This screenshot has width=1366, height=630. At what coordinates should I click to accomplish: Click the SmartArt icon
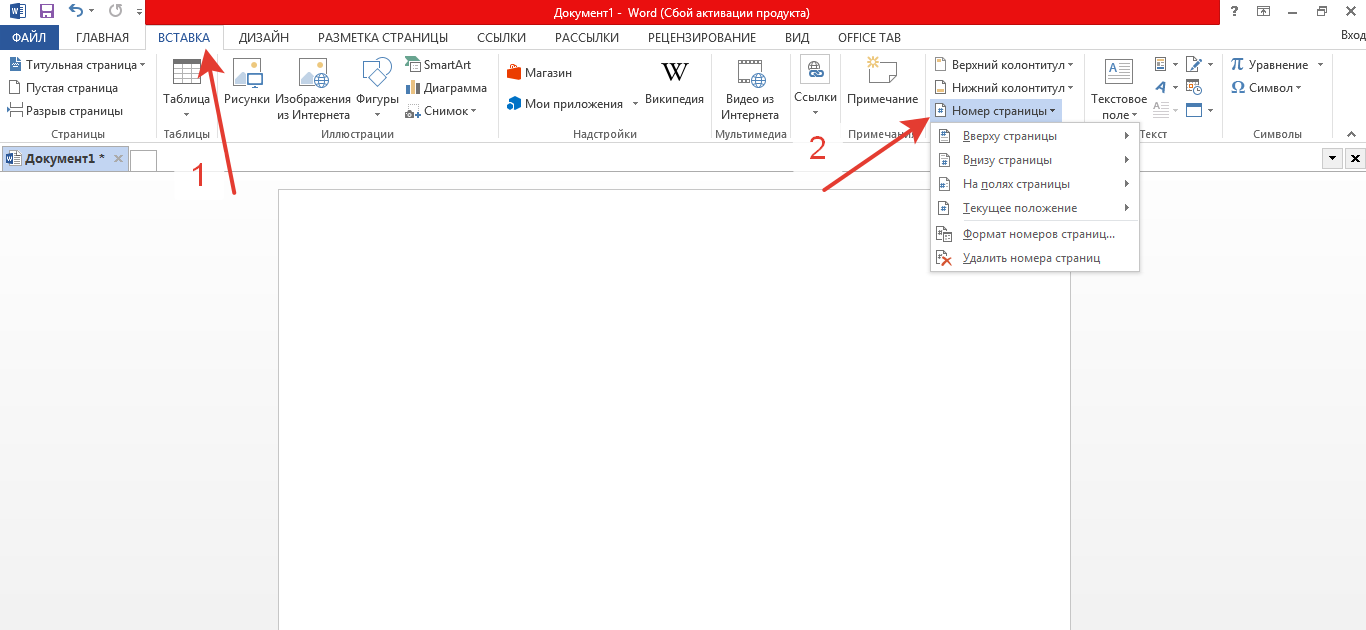[413, 64]
